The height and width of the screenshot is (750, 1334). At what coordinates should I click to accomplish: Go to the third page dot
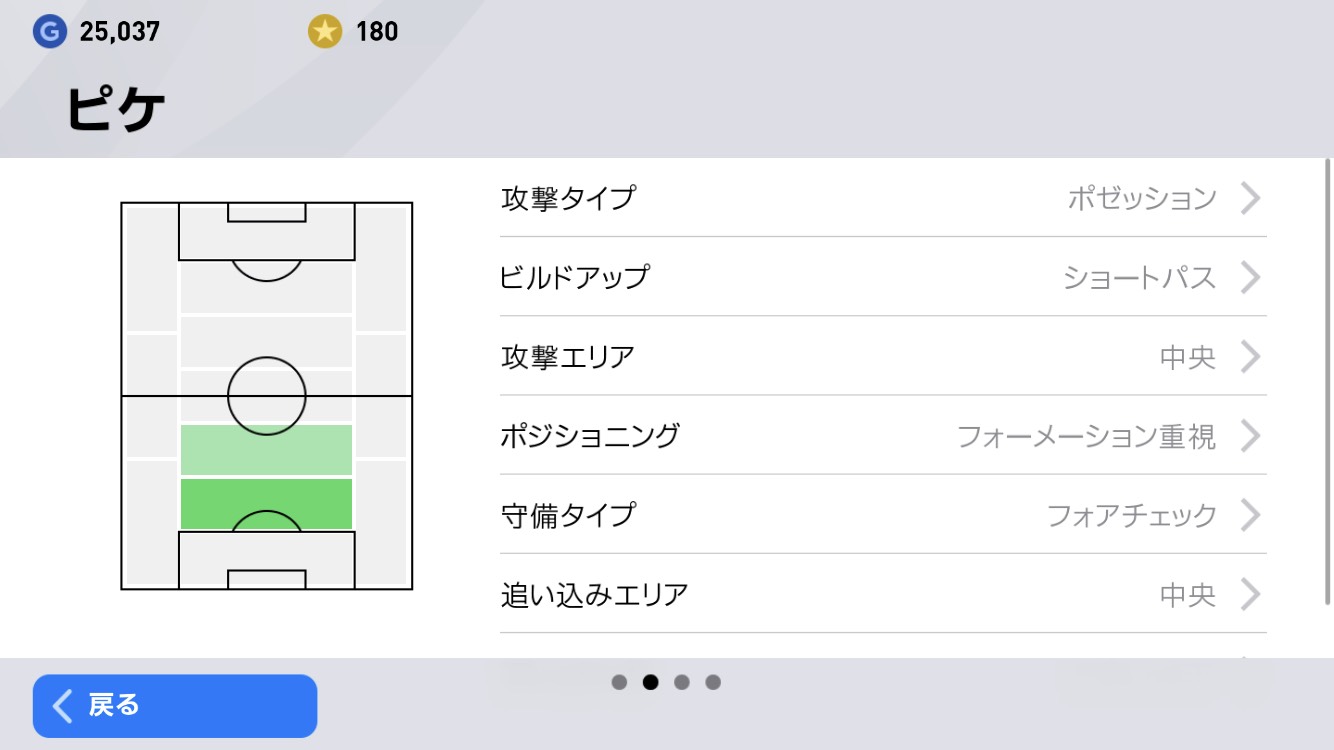[x=682, y=682]
